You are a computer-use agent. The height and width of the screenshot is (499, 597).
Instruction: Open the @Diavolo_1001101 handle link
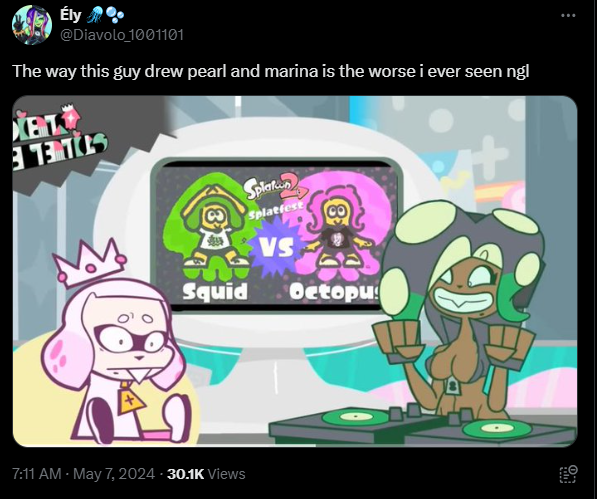pos(122,35)
